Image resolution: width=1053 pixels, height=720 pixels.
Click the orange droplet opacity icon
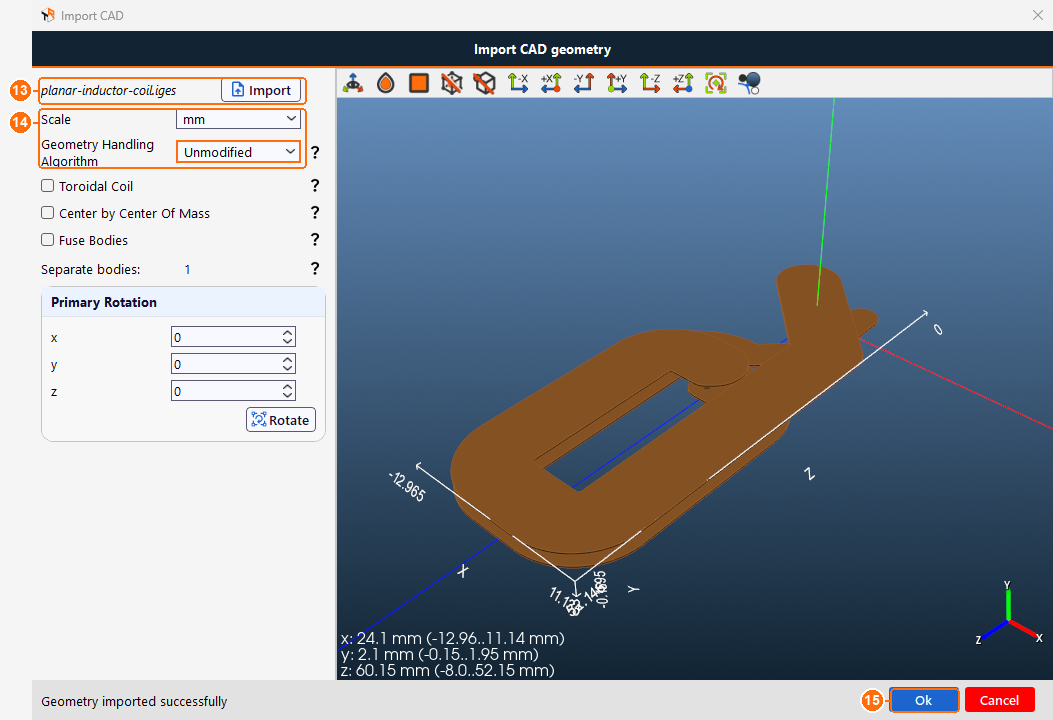[x=386, y=83]
